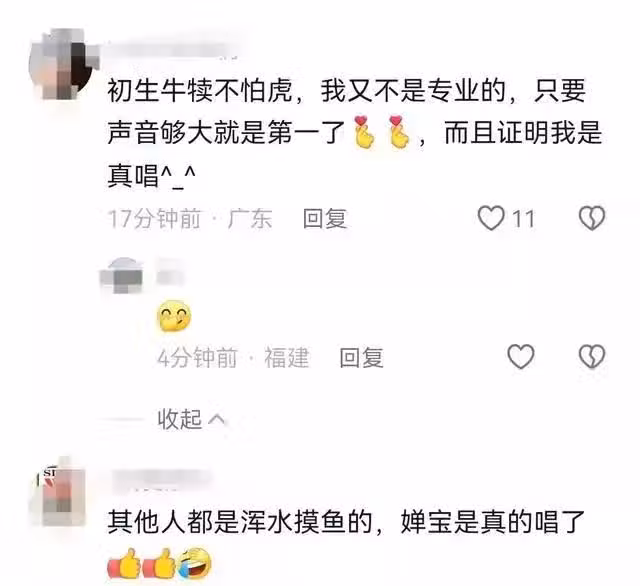Tap the smirking emoji reply
The width and height of the screenshot is (640, 586).
tap(174, 316)
